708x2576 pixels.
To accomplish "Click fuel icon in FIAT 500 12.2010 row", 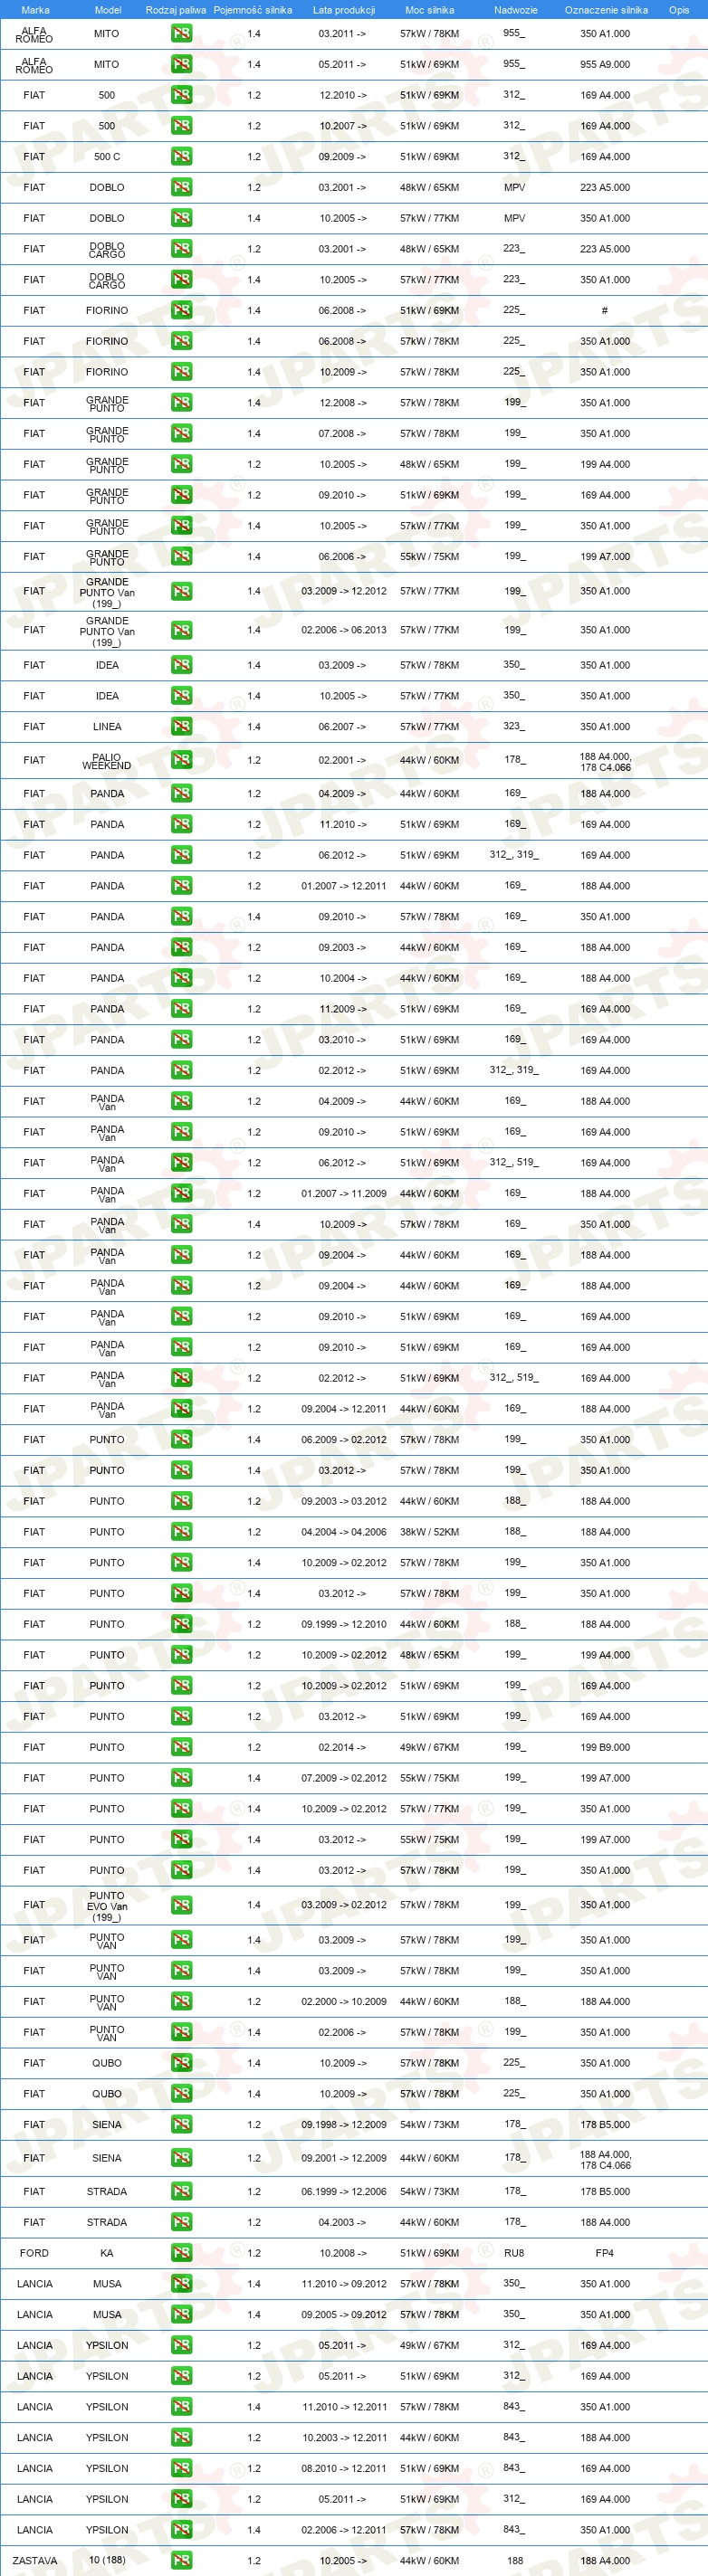I will pos(181,95).
